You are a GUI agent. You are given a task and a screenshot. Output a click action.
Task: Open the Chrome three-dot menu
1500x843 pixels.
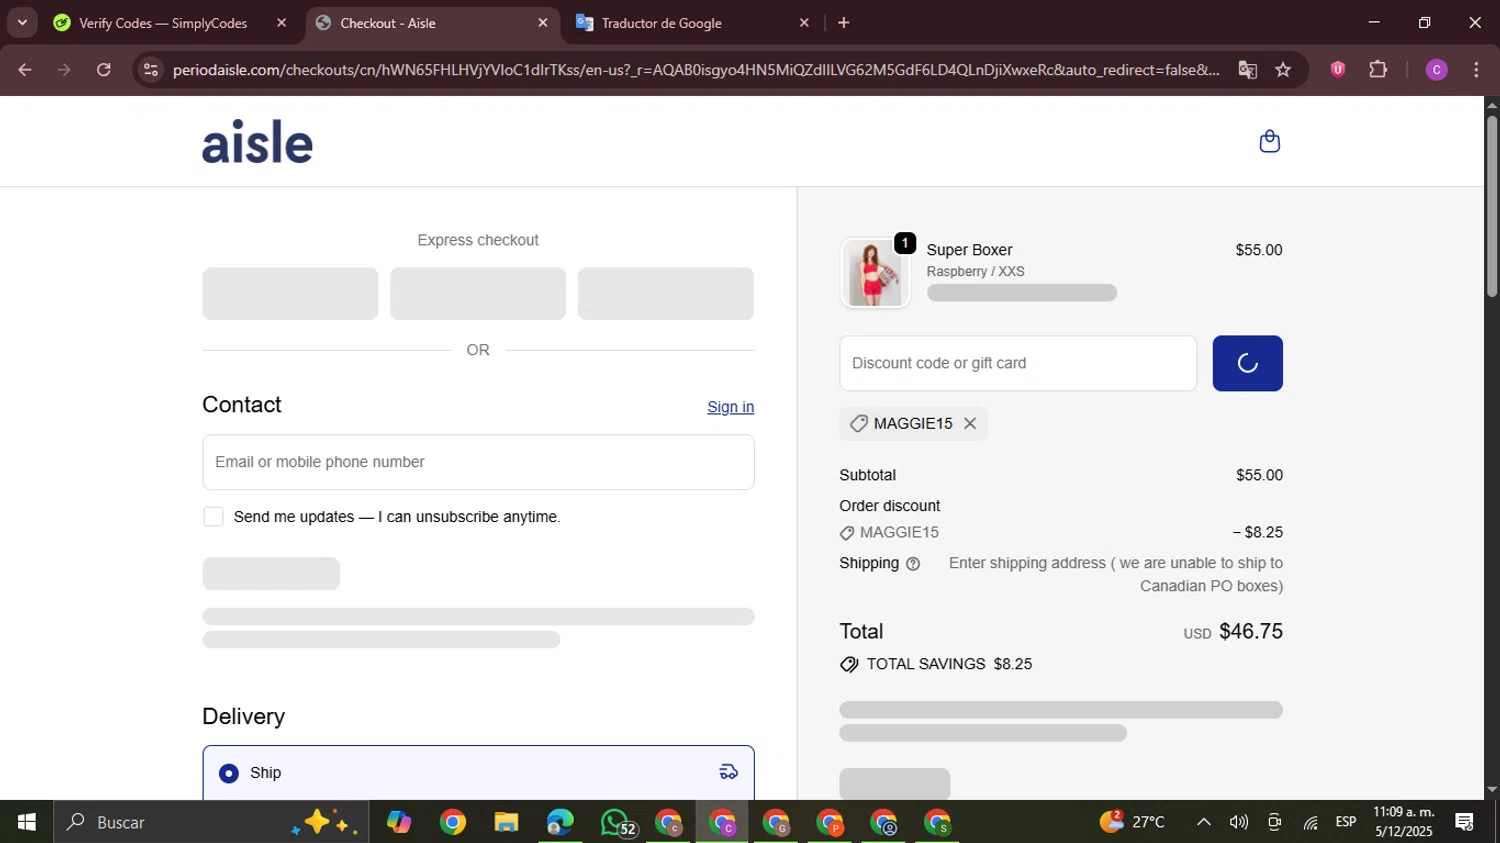[1476, 70]
